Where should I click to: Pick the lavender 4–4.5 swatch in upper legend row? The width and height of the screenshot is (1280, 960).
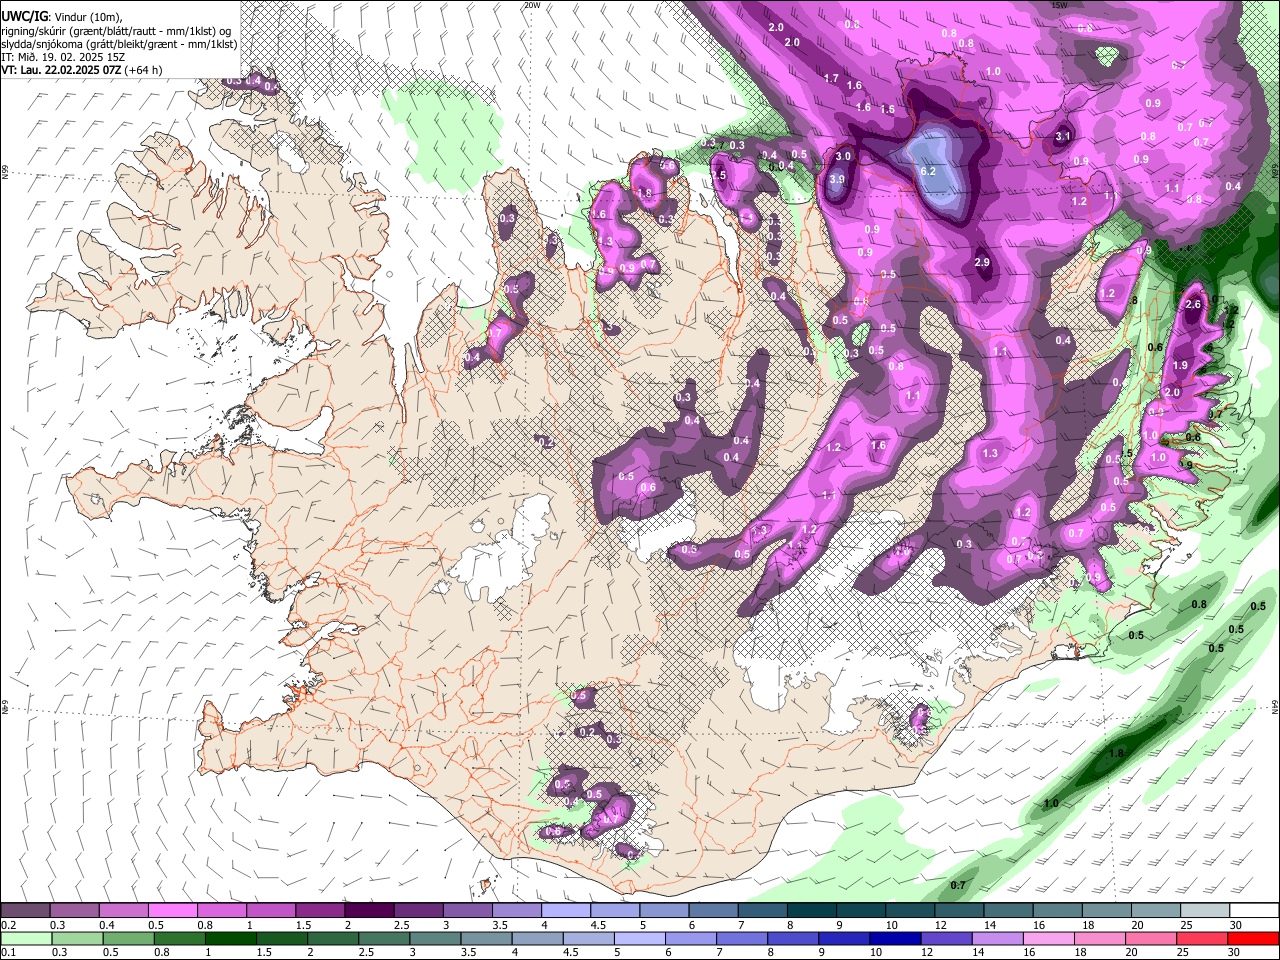[567, 910]
